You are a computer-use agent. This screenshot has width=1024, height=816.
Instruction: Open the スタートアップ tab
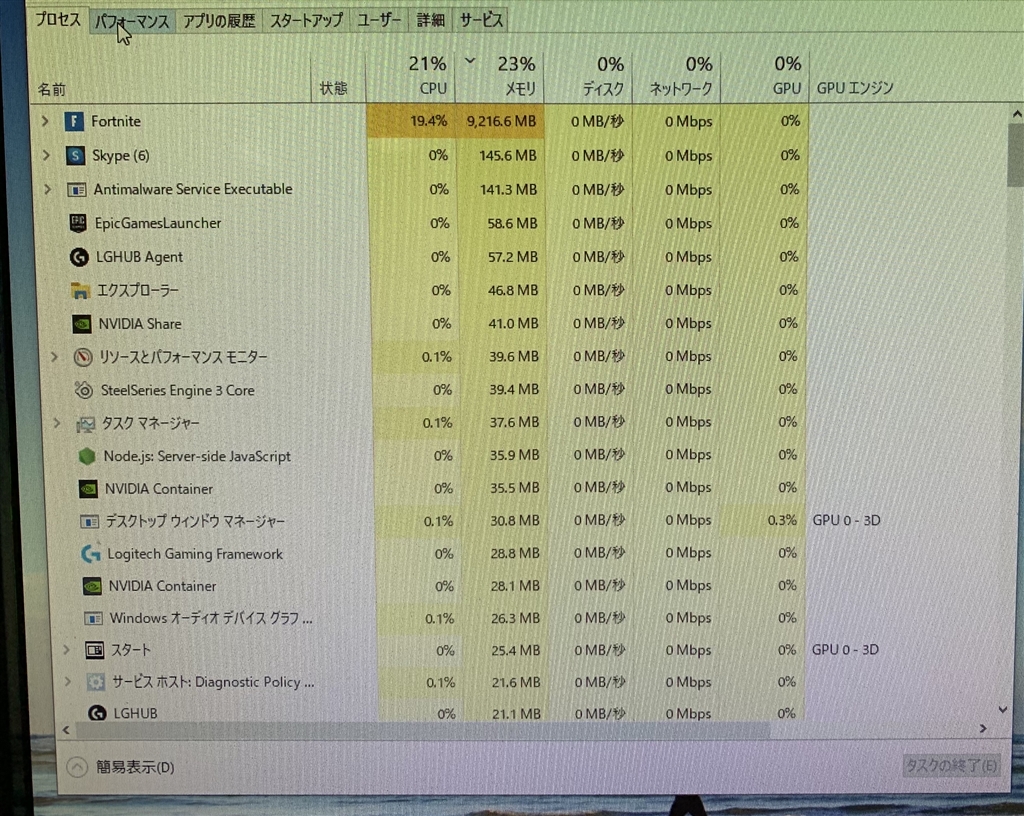click(306, 20)
